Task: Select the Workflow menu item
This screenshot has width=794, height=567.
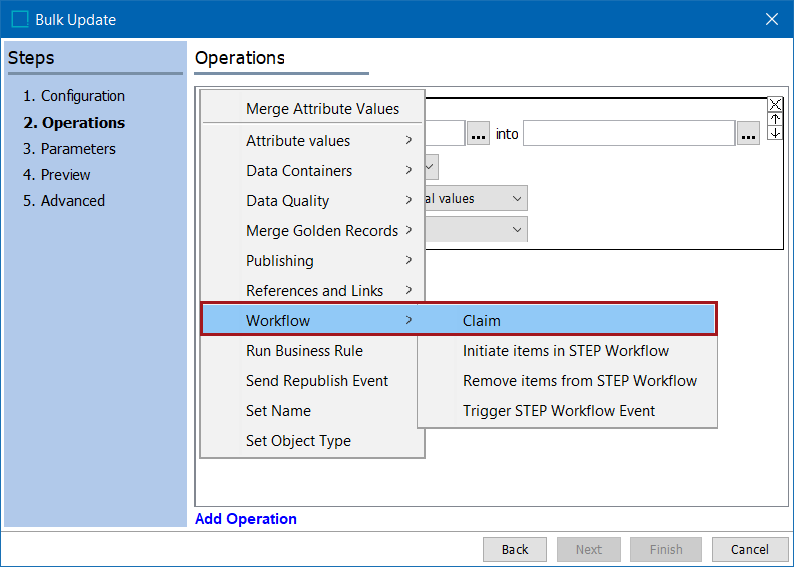Action: coord(309,320)
